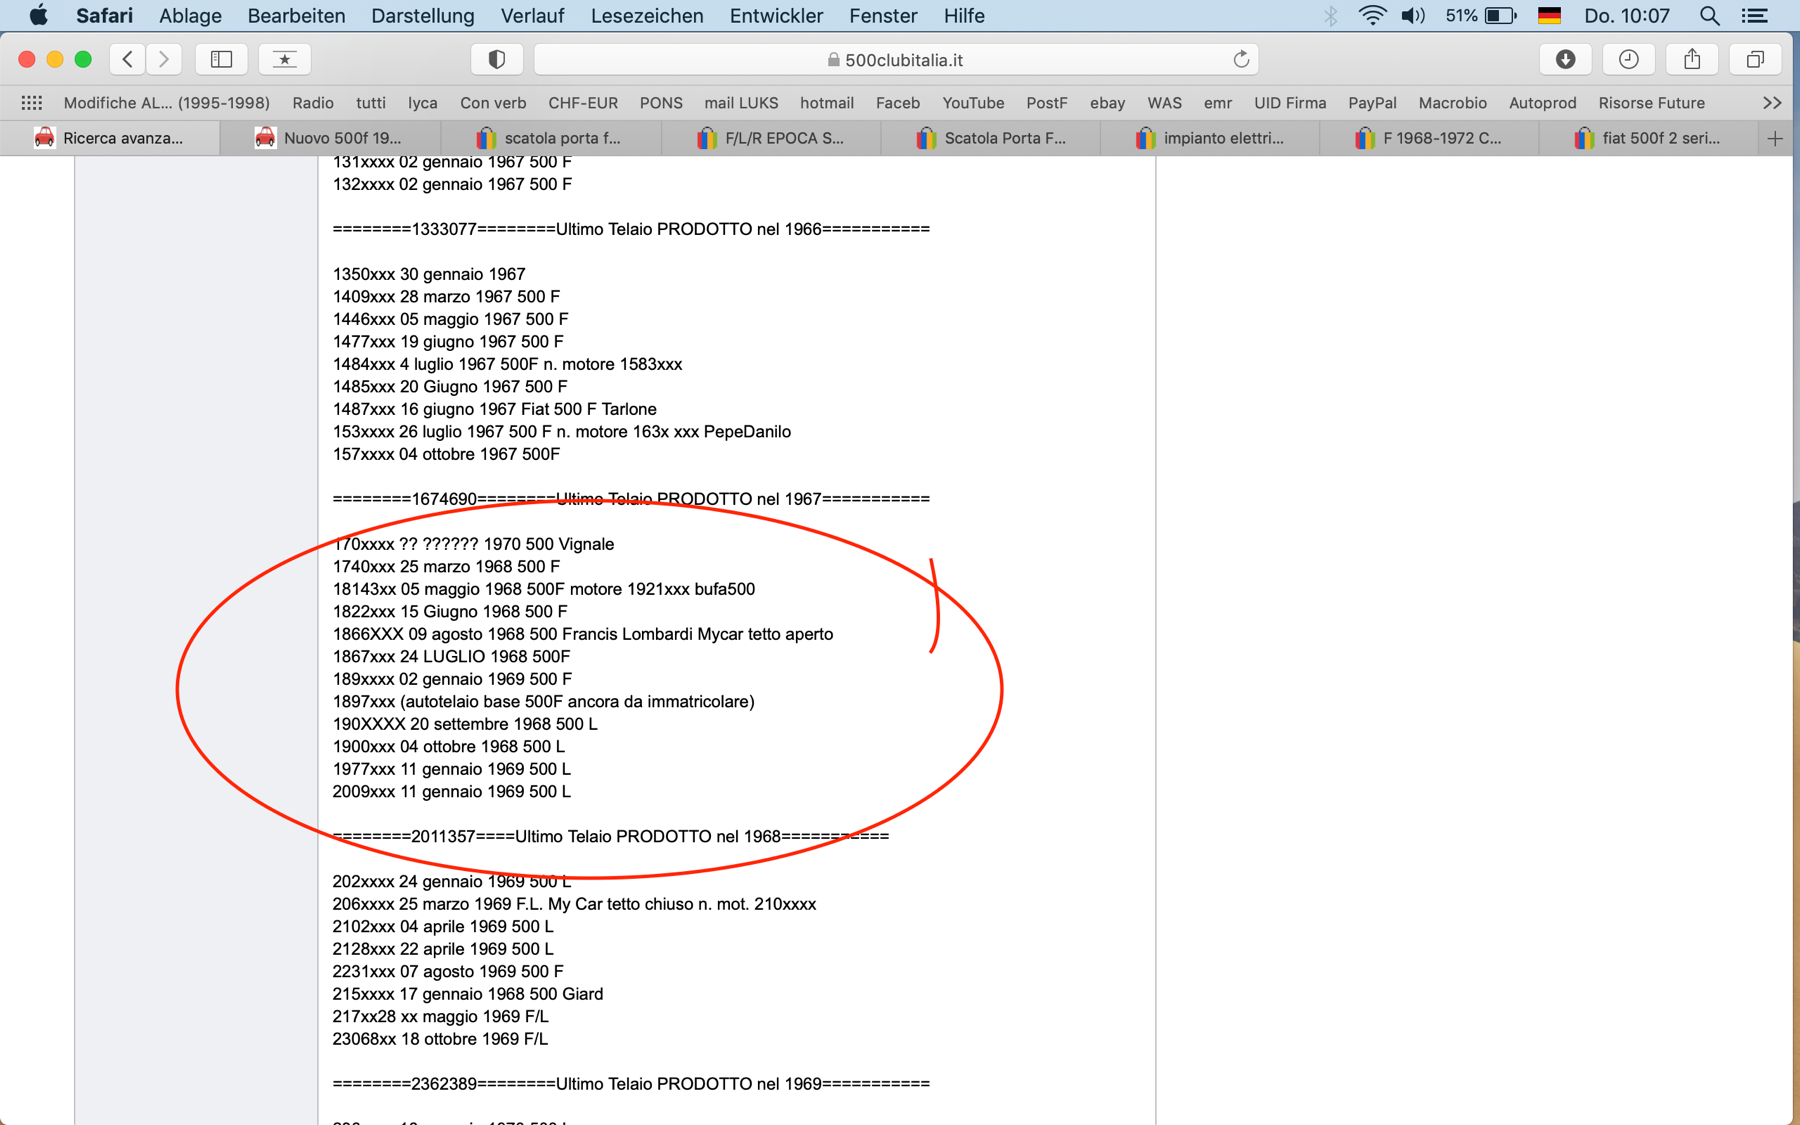Click the line '170xxxx ?? ?????? 1970 500 Vignale'
Screen dimensions: 1800x1125
(473, 544)
